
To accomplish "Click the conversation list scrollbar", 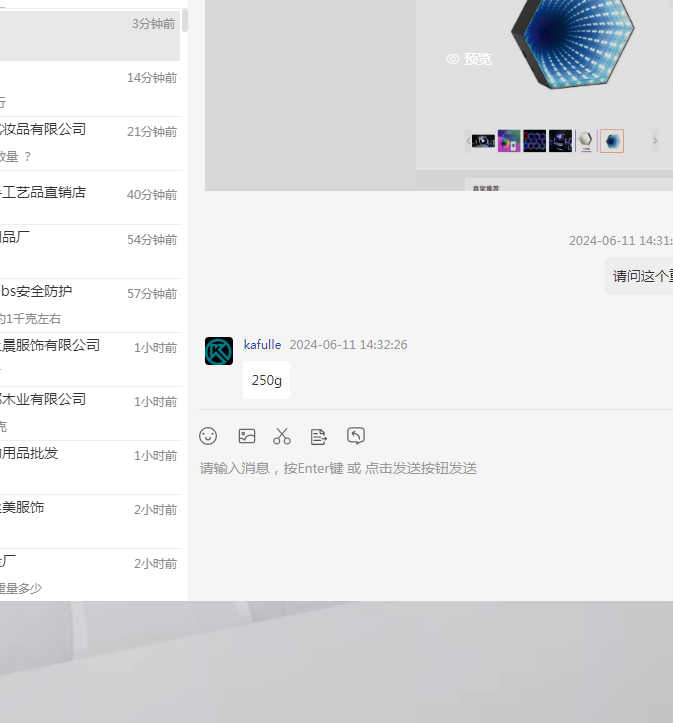I will tap(185, 20).
